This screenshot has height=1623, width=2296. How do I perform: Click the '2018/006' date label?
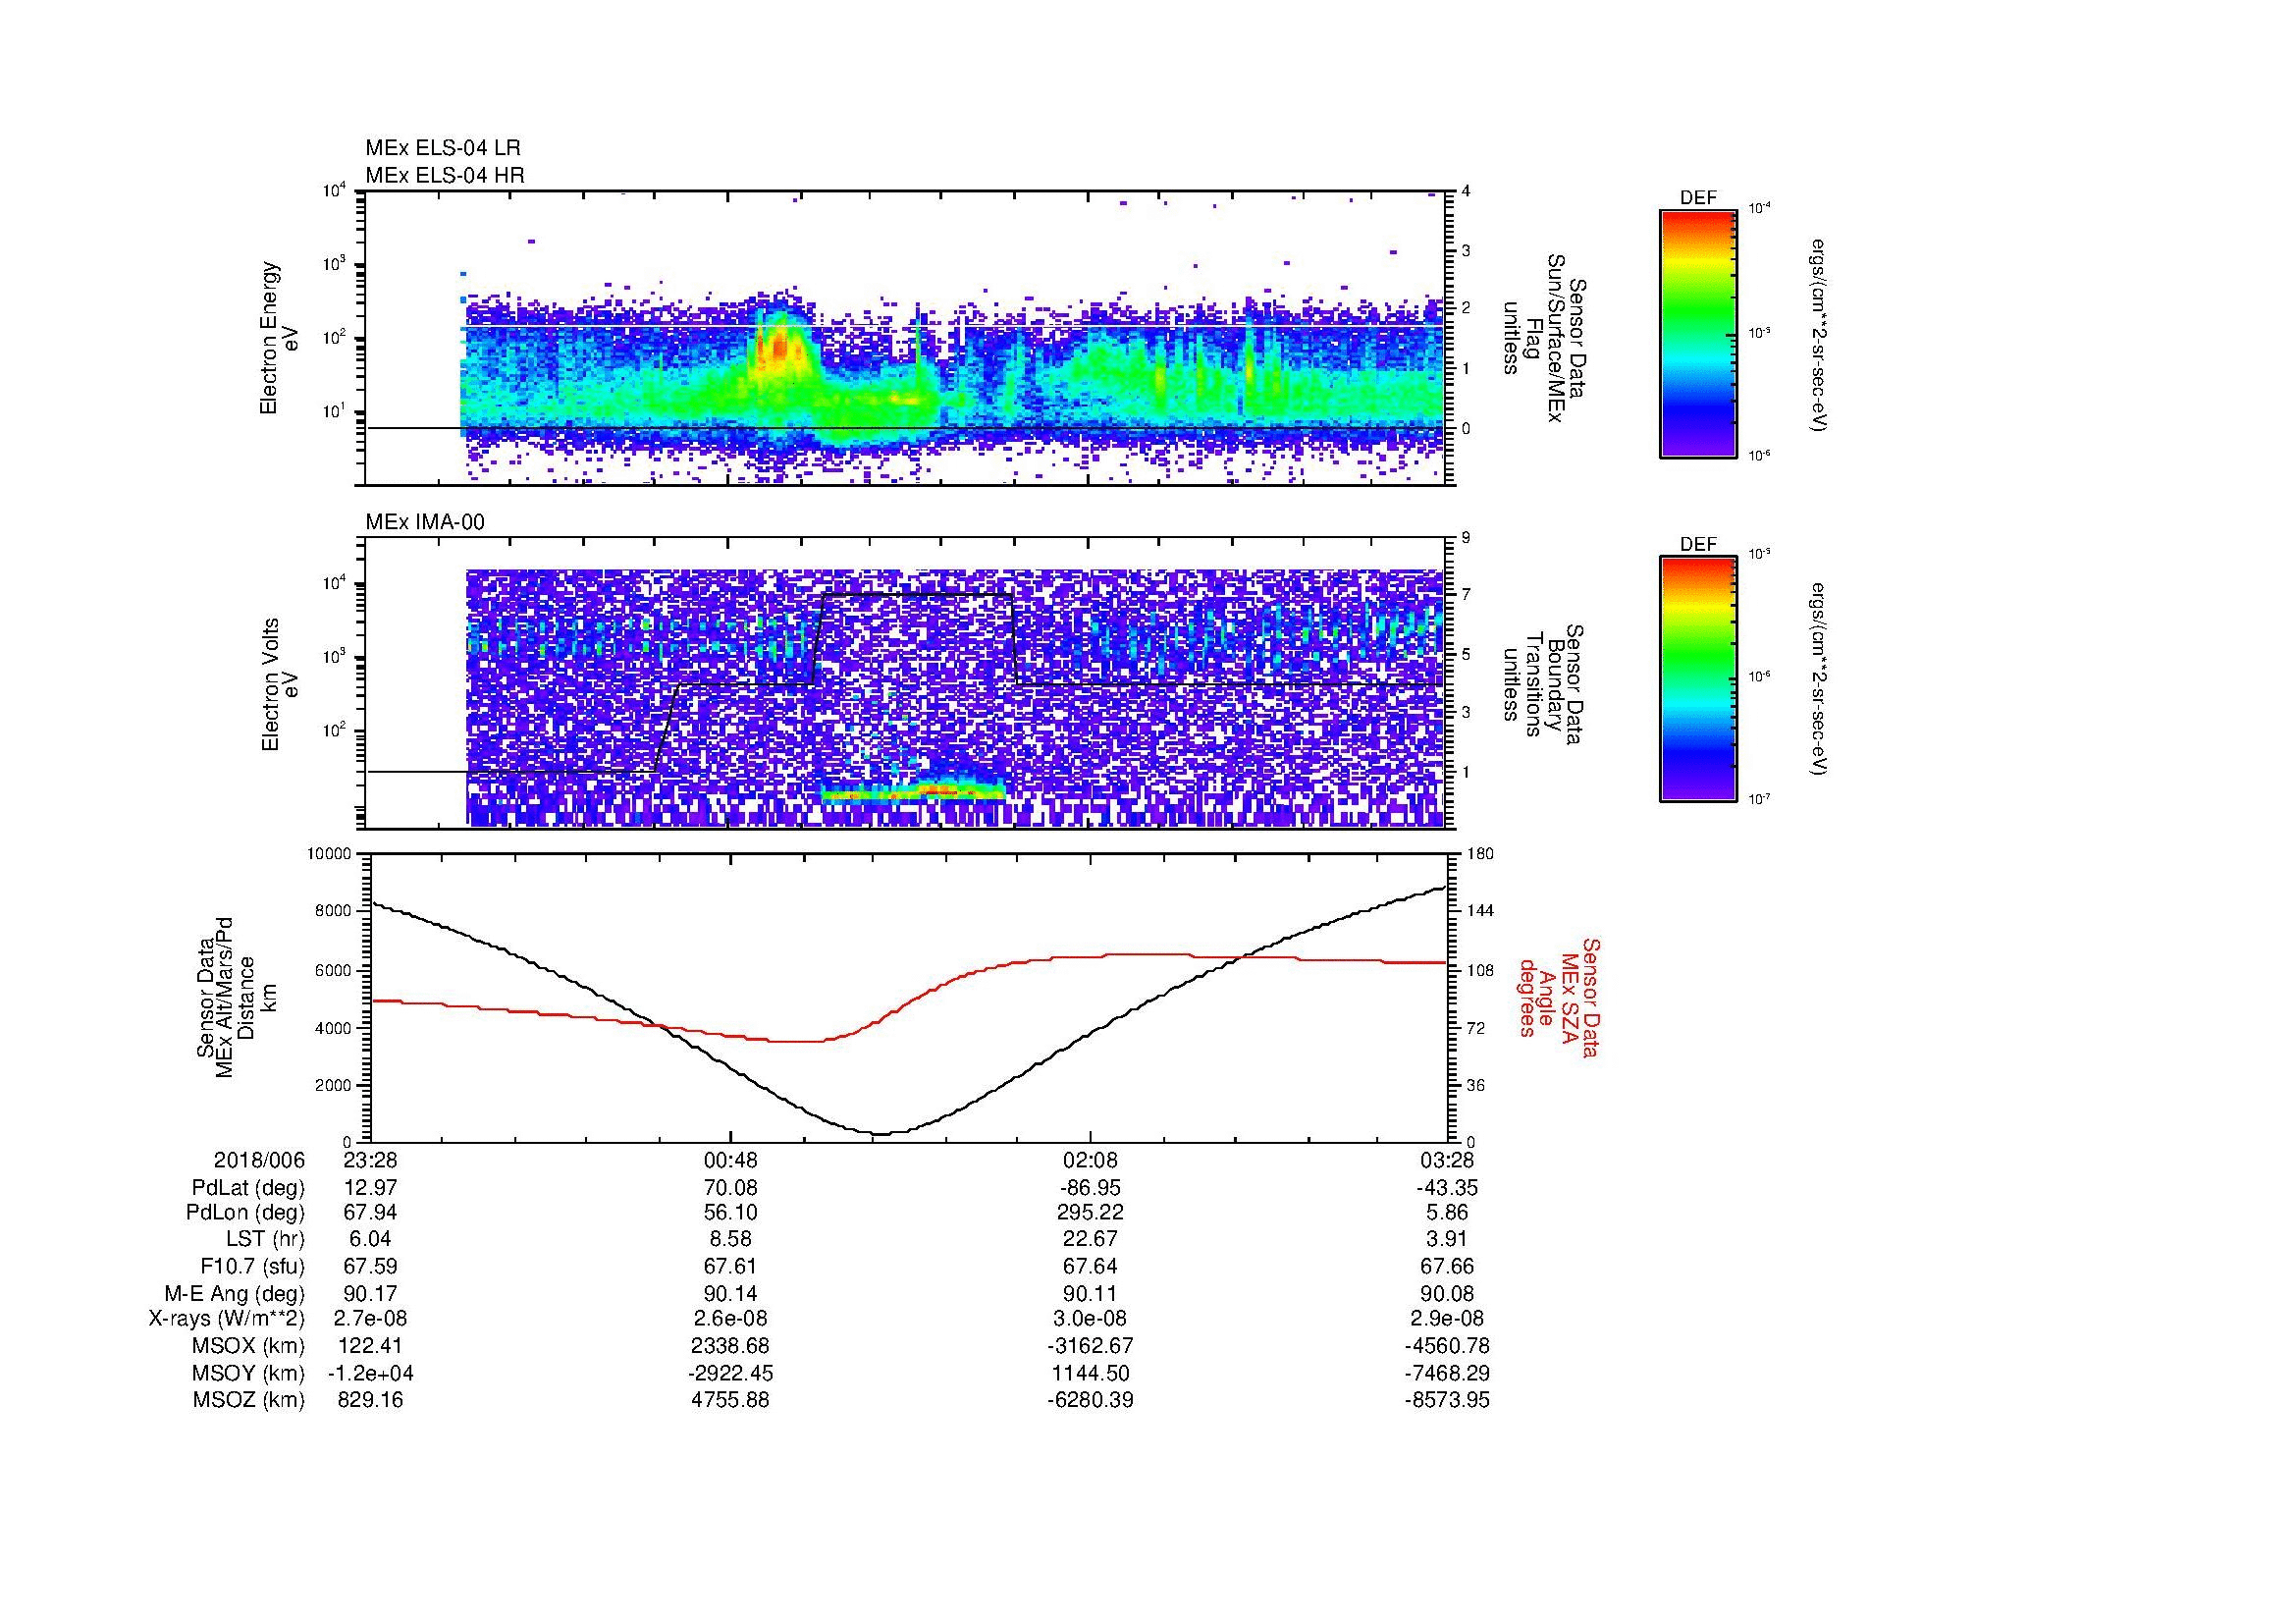[x=260, y=1161]
